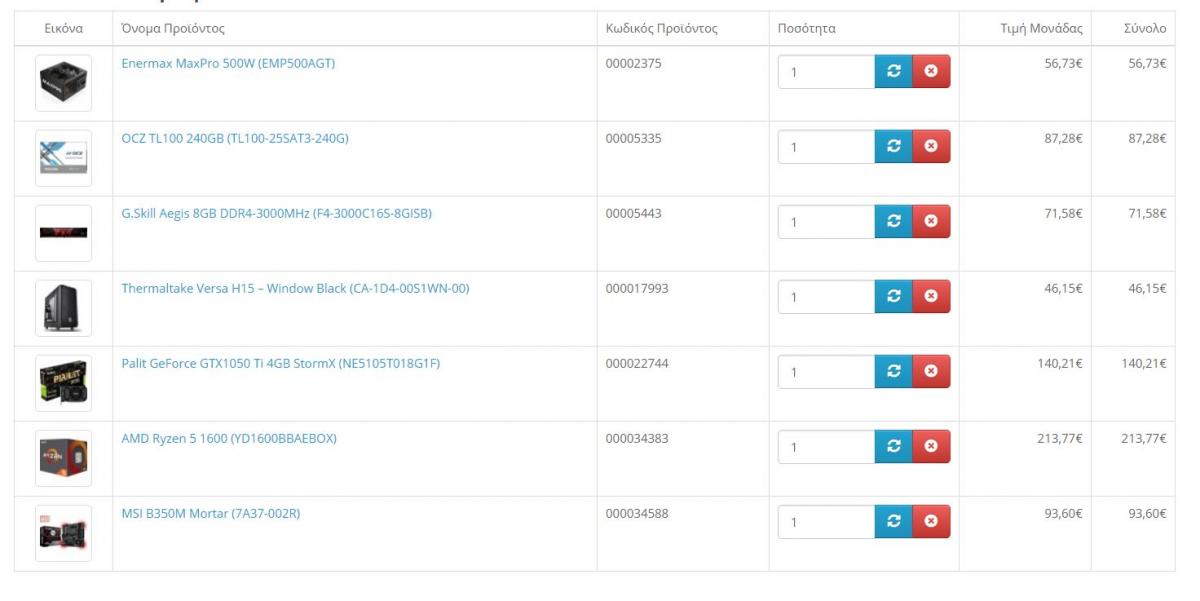Focus quantity field for AMD Ryzen 5
Image resolution: width=1200 pixels, height=601 pixels.
826,447
